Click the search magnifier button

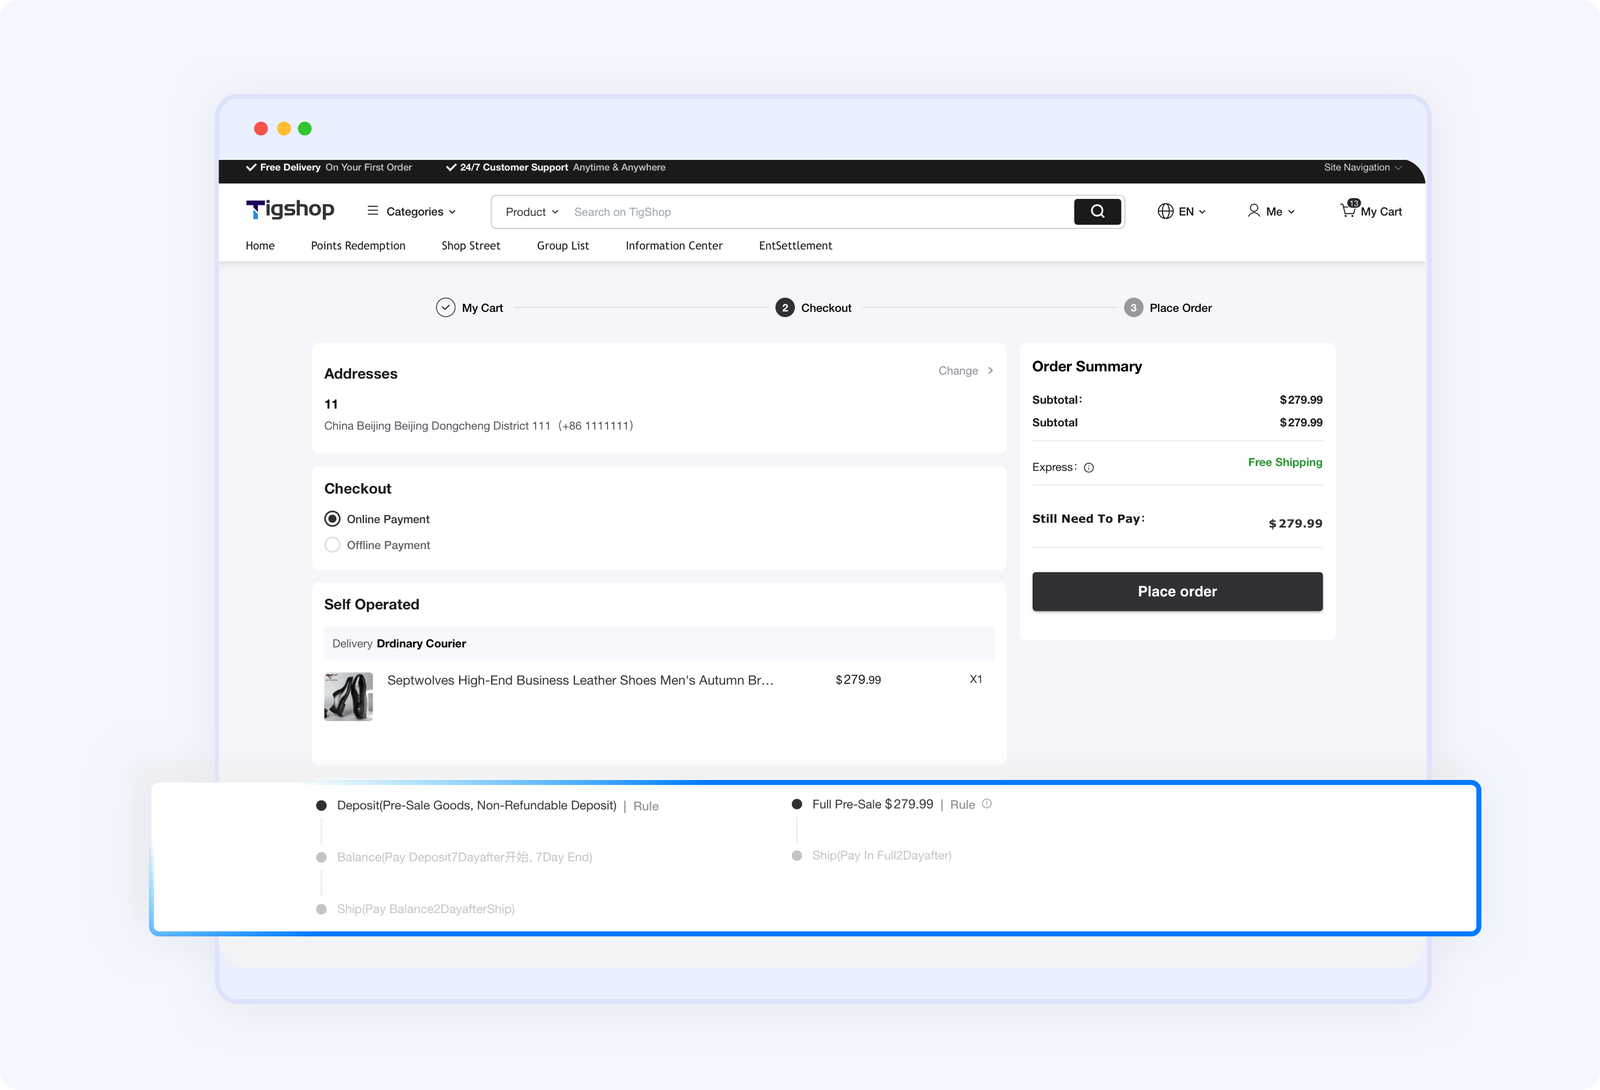pos(1097,212)
